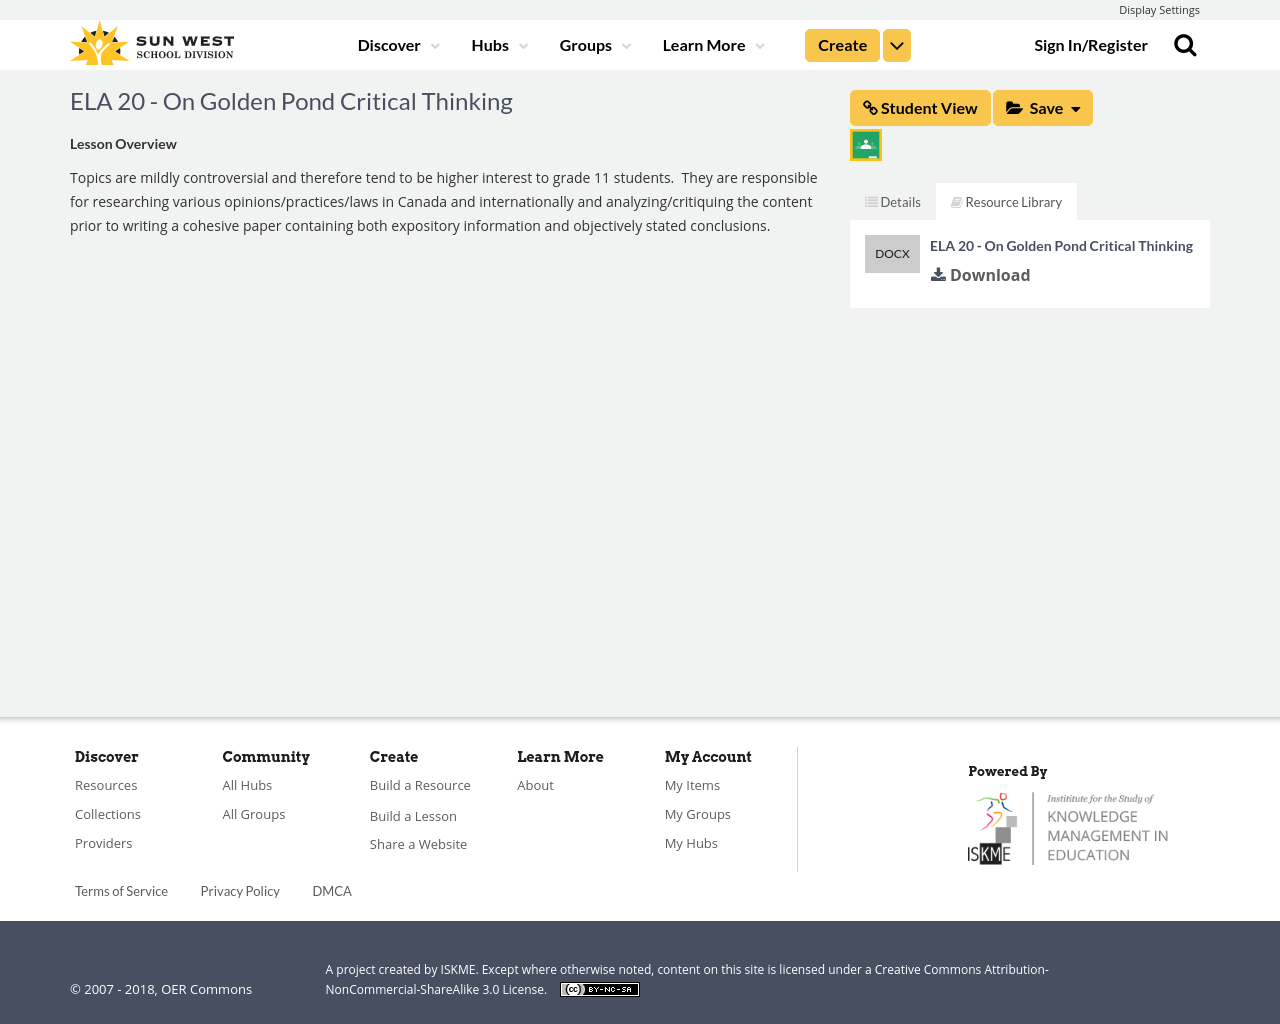Open the Privacy Policy footer link

tap(240, 891)
